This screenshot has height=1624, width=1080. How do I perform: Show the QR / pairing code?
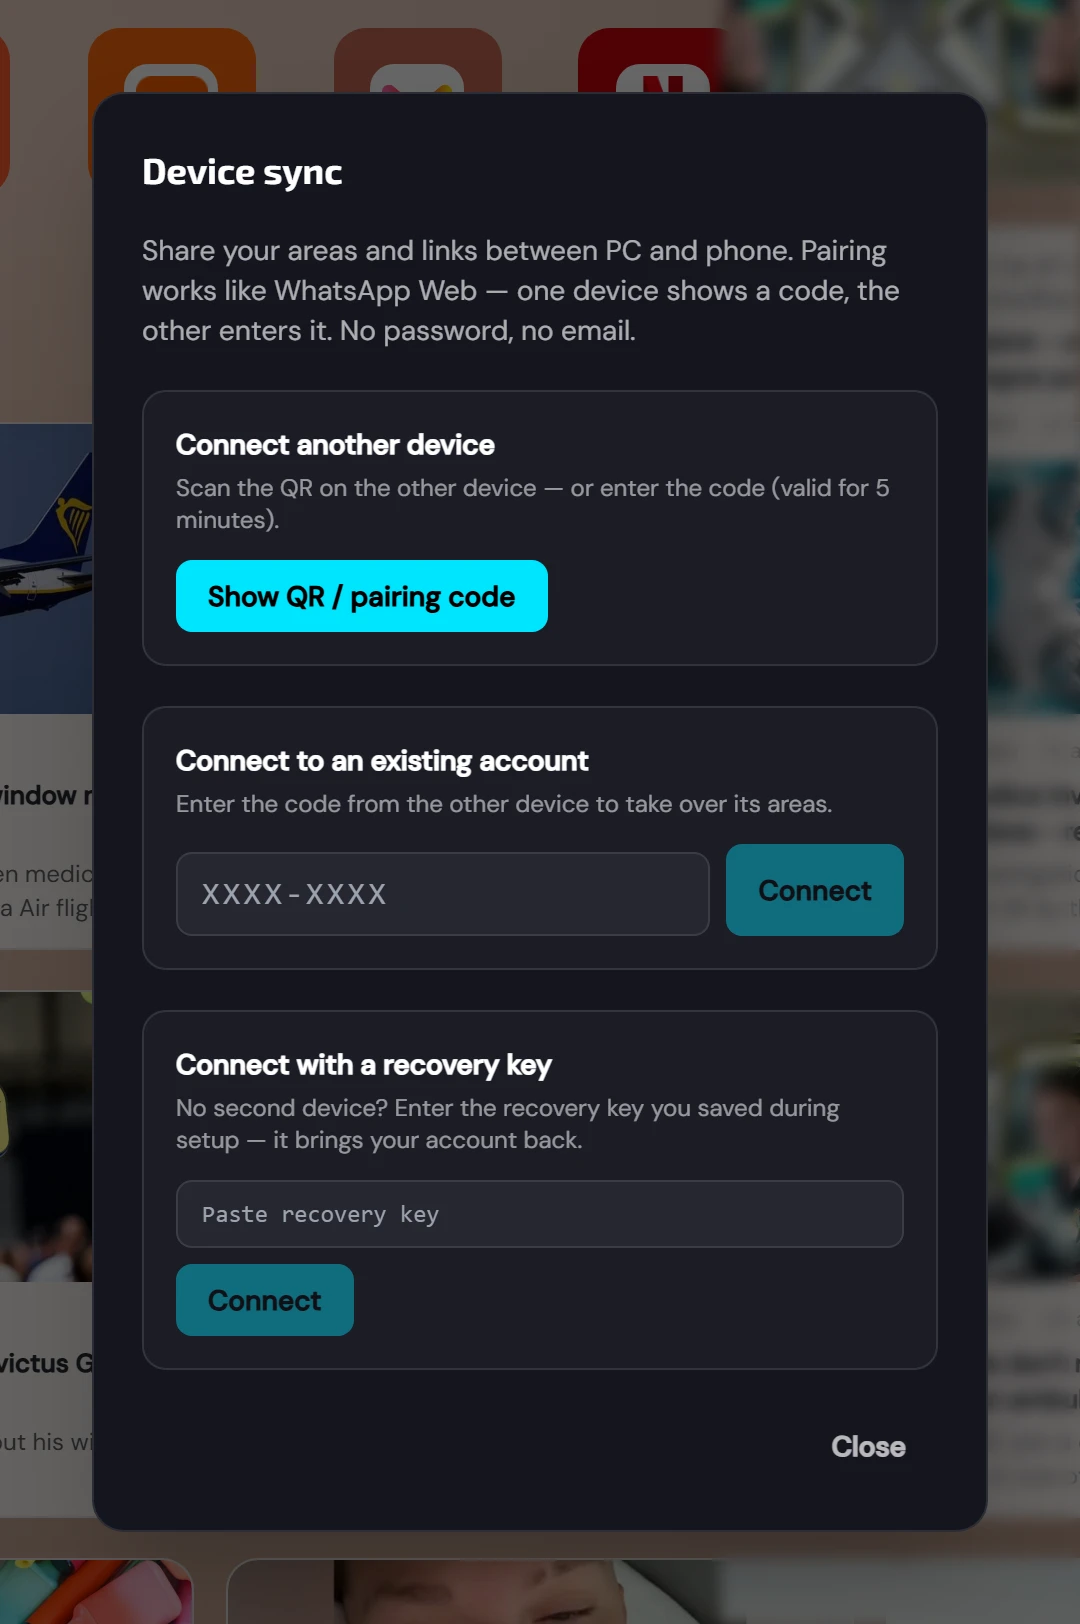[x=362, y=596]
